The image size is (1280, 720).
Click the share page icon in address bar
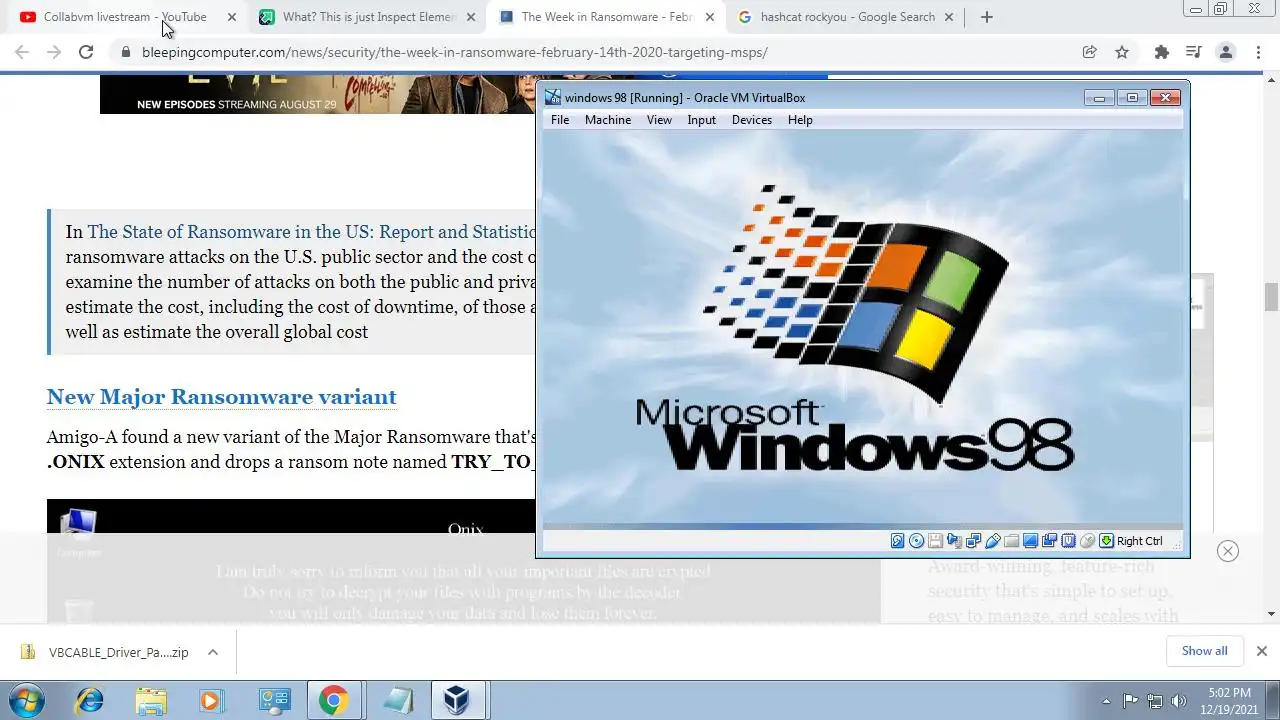[1090, 52]
